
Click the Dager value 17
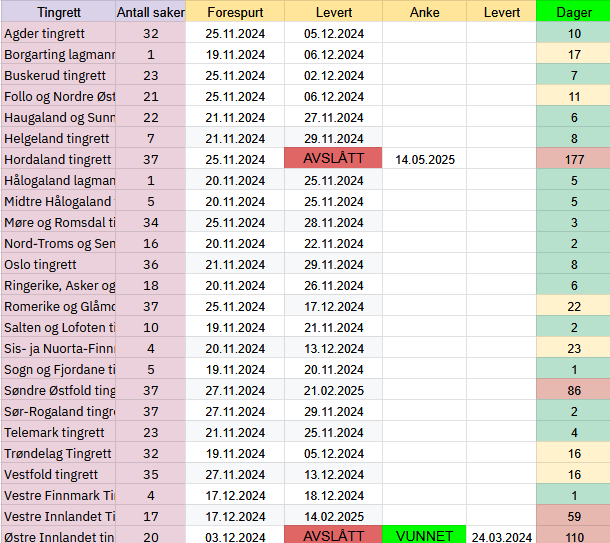(x=573, y=54)
